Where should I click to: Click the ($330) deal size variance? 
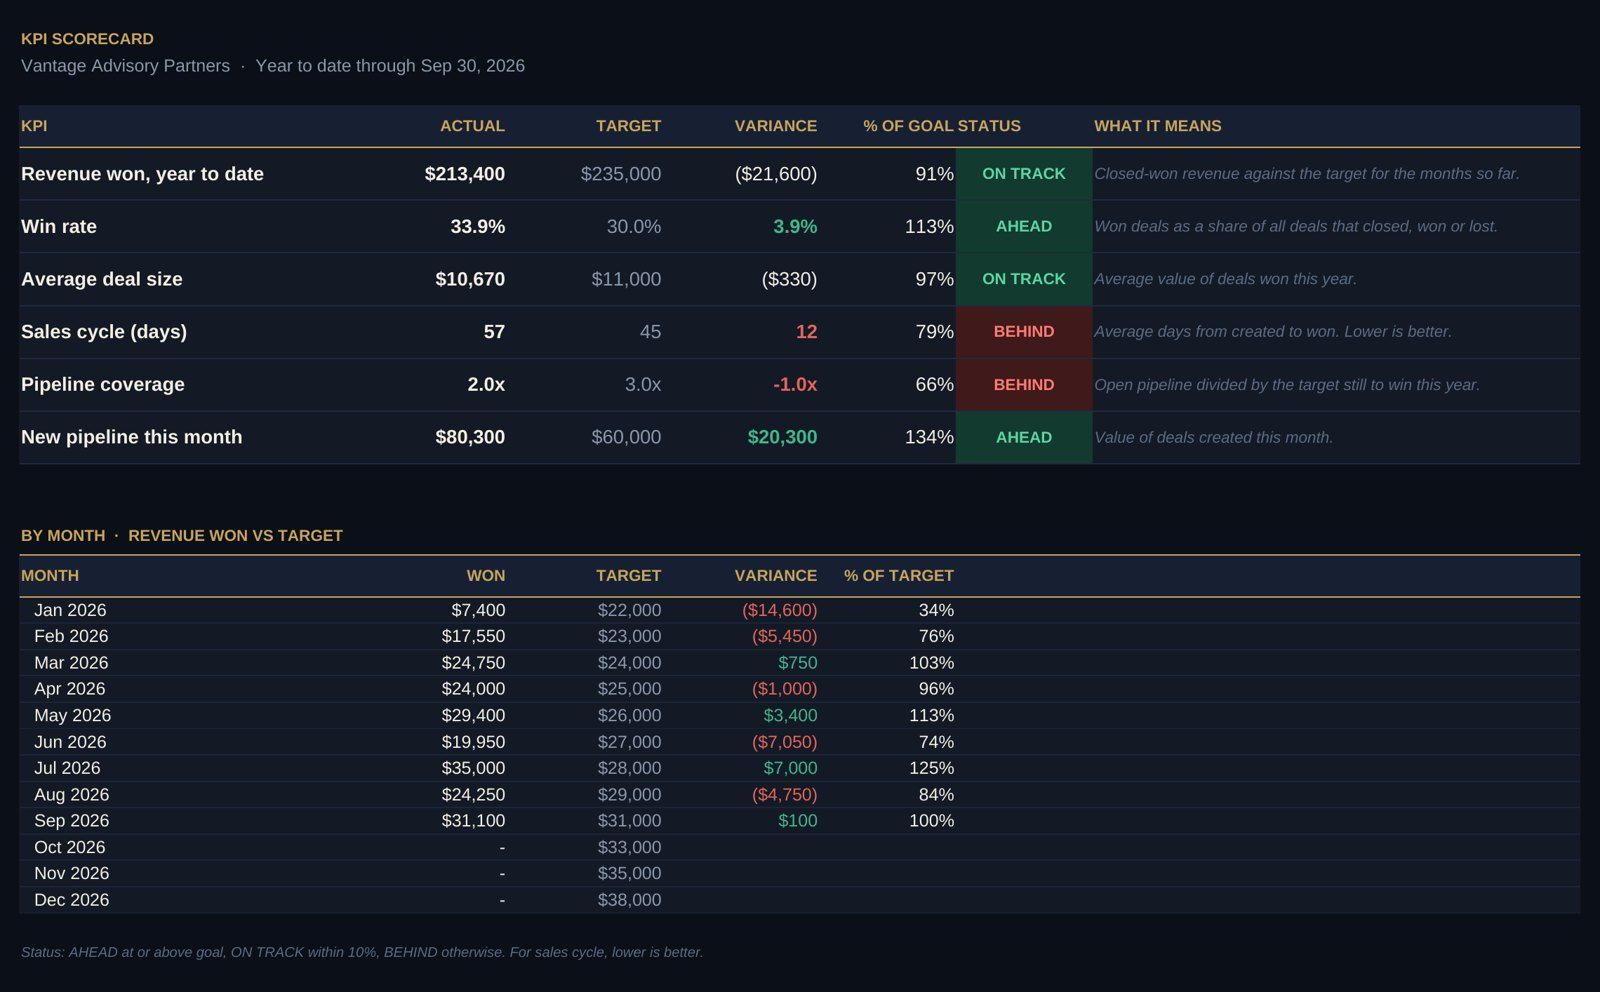(789, 279)
